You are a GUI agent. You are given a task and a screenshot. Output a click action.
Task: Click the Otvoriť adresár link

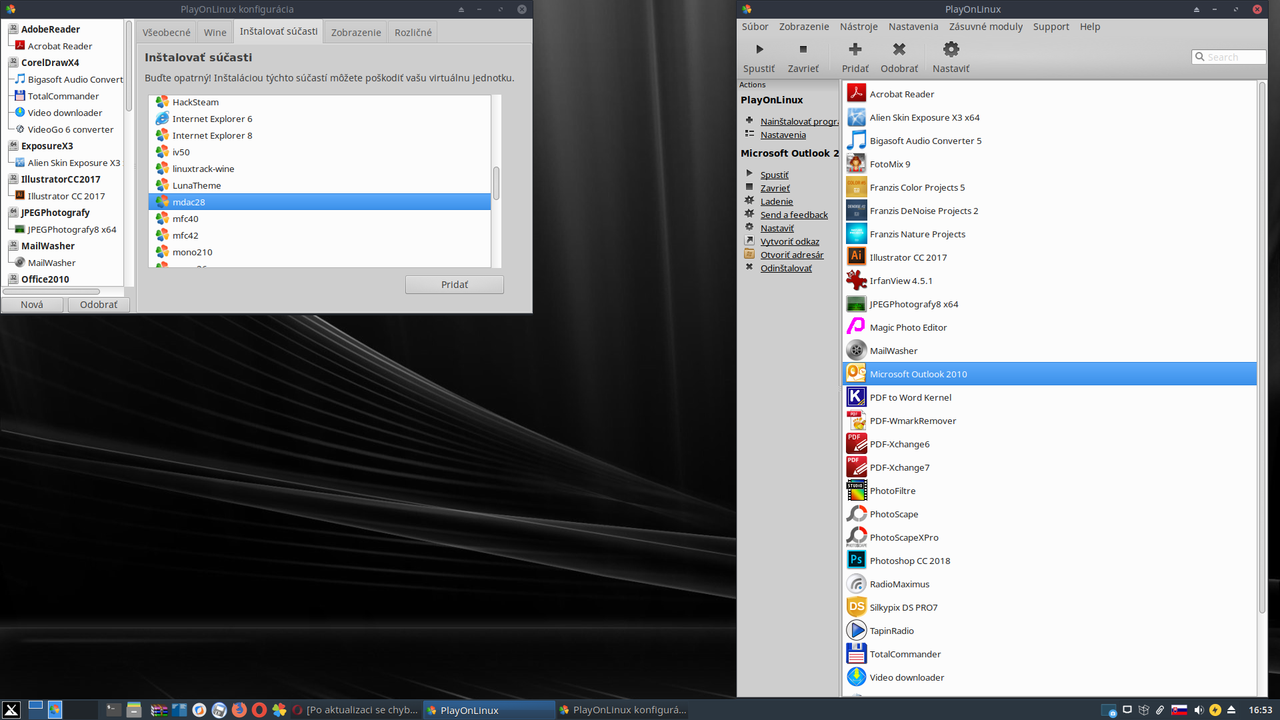(x=792, y=255)
